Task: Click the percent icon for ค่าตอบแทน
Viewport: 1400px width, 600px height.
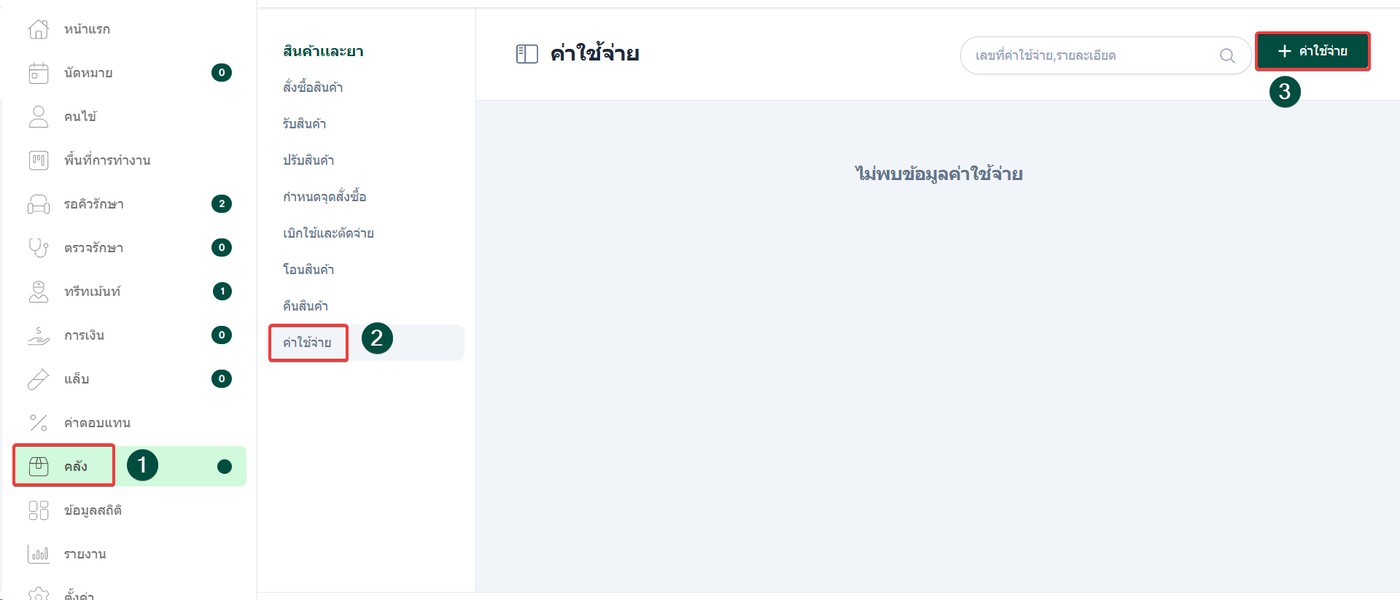Action: point(39,422)
